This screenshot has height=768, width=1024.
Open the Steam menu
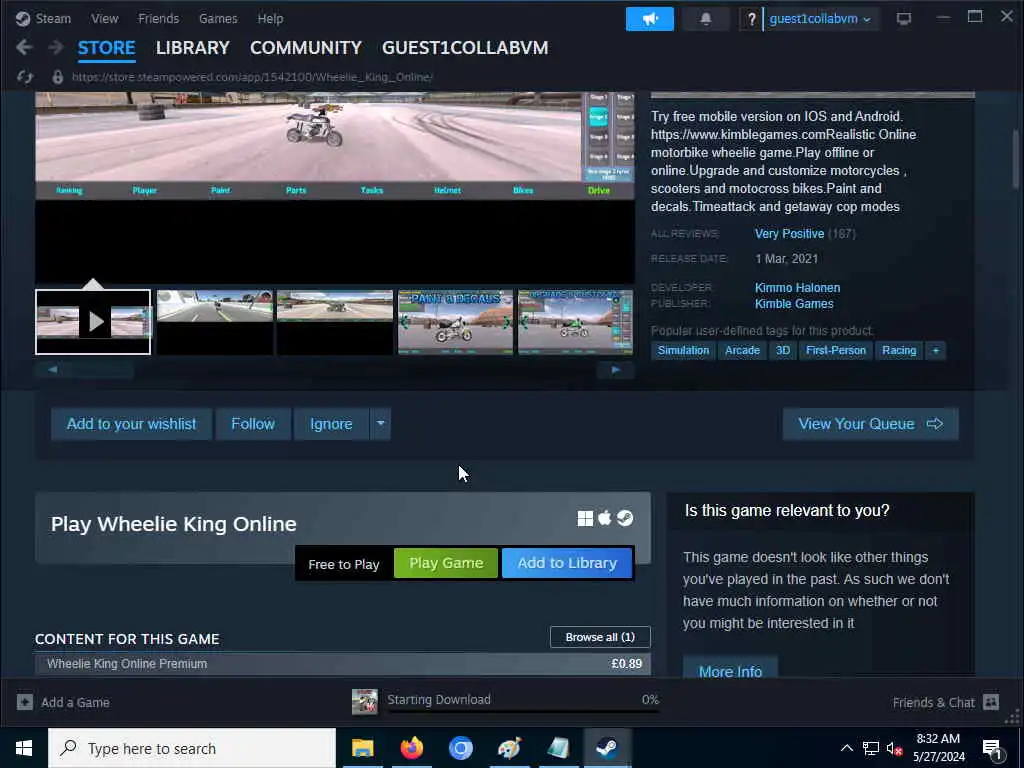coord(53,18)
